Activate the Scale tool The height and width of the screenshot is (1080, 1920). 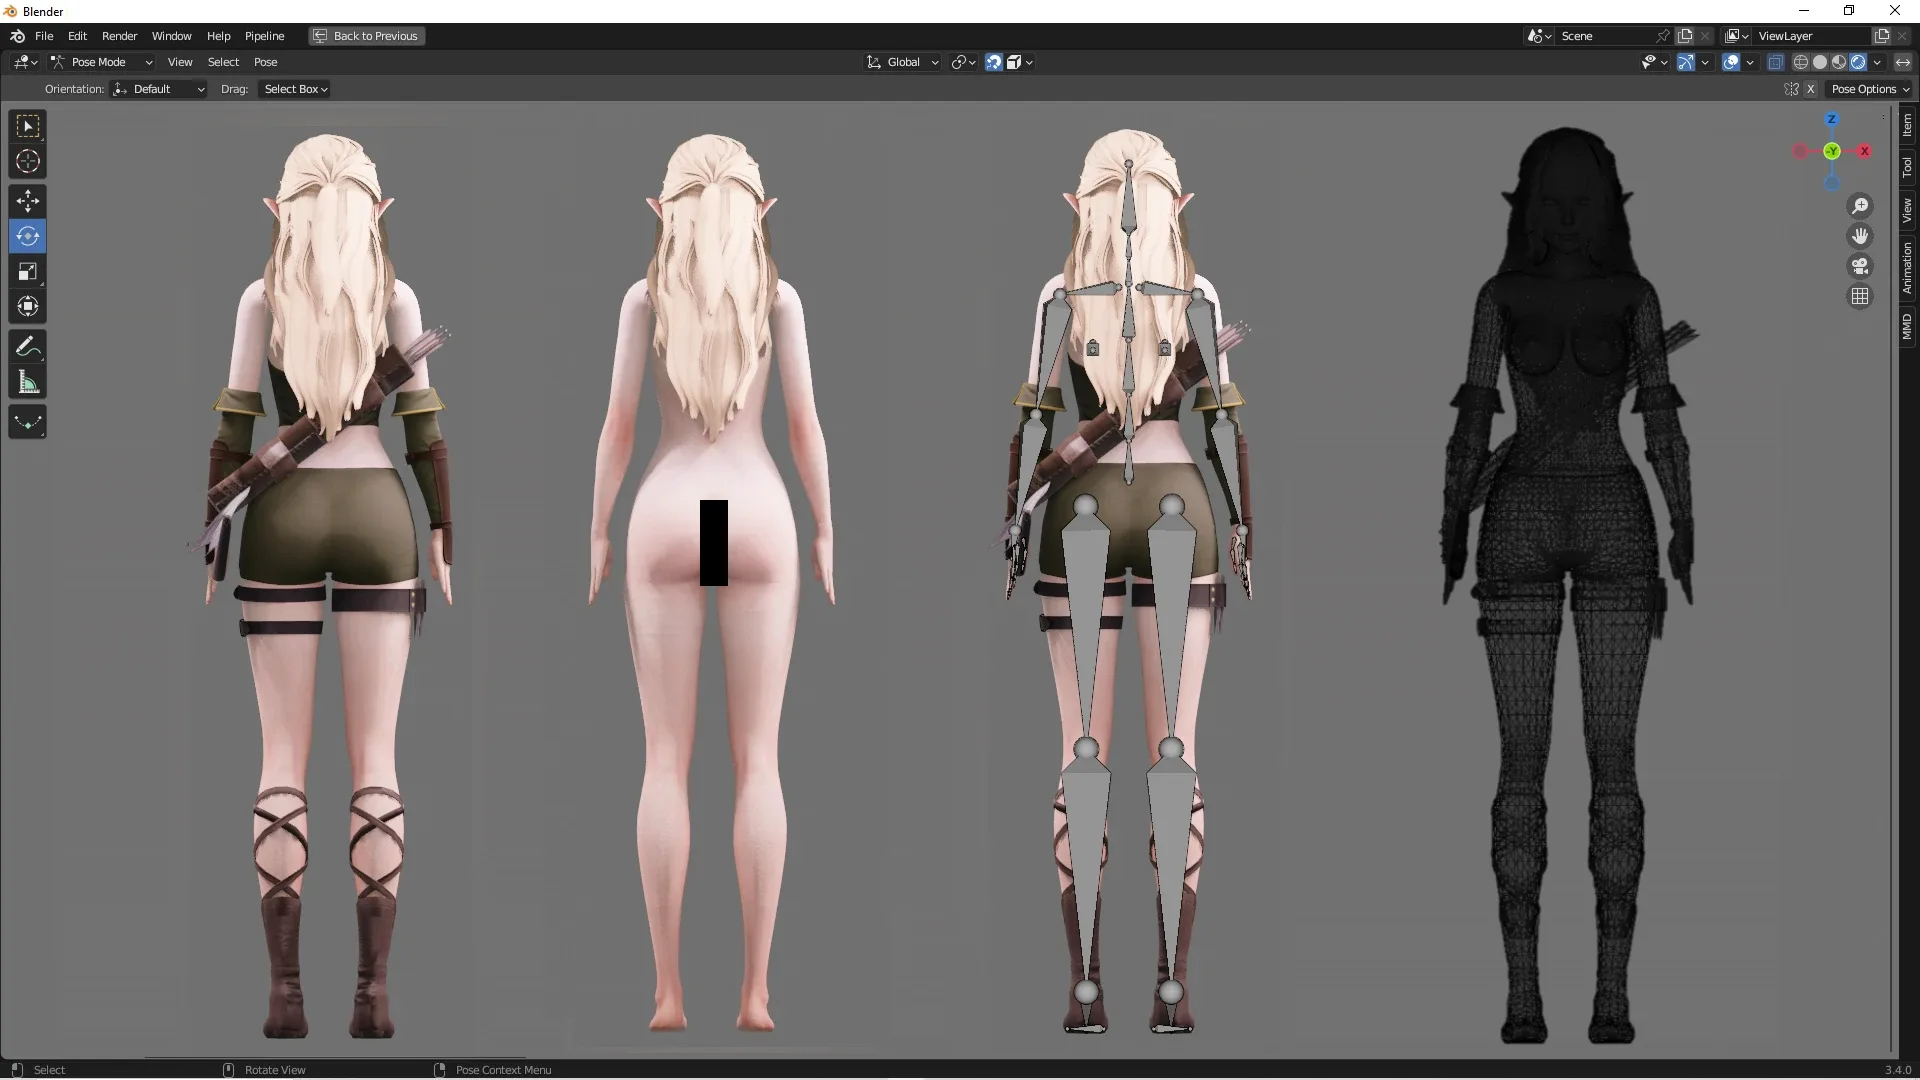(27, 271)
